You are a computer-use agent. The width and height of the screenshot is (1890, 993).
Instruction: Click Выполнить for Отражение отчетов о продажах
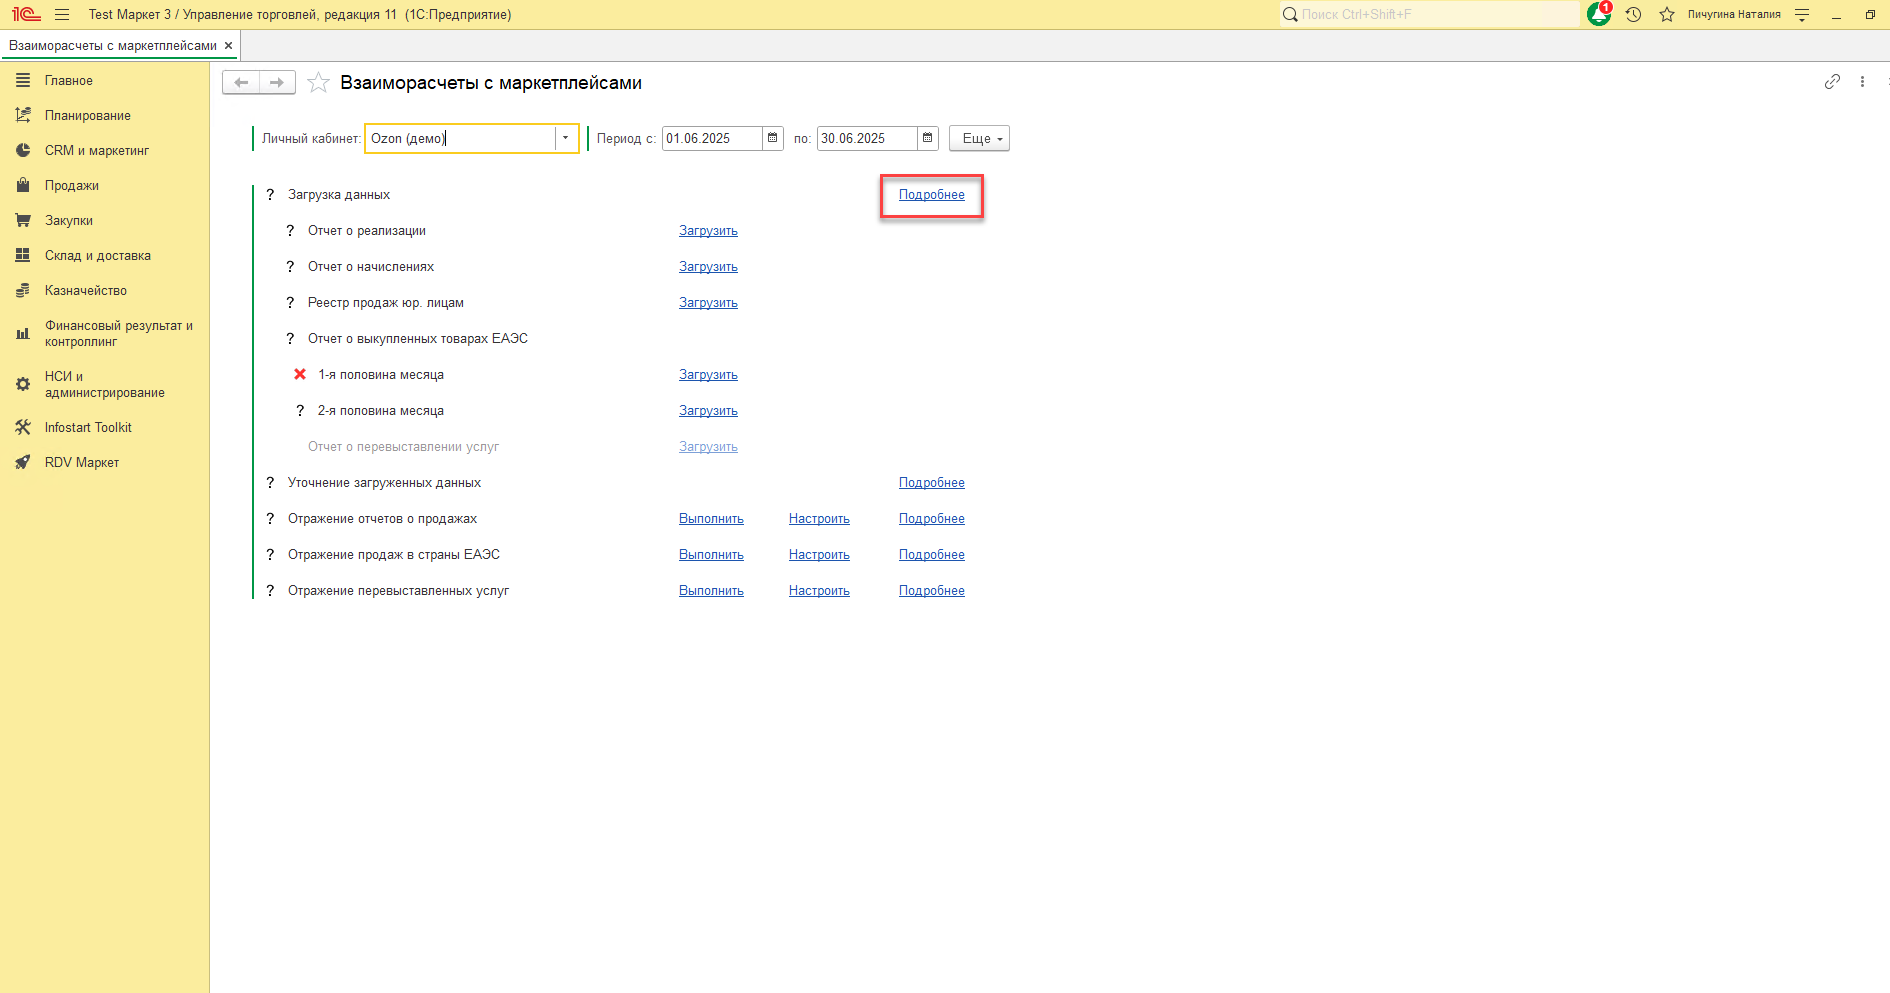(x=711, y=519)
